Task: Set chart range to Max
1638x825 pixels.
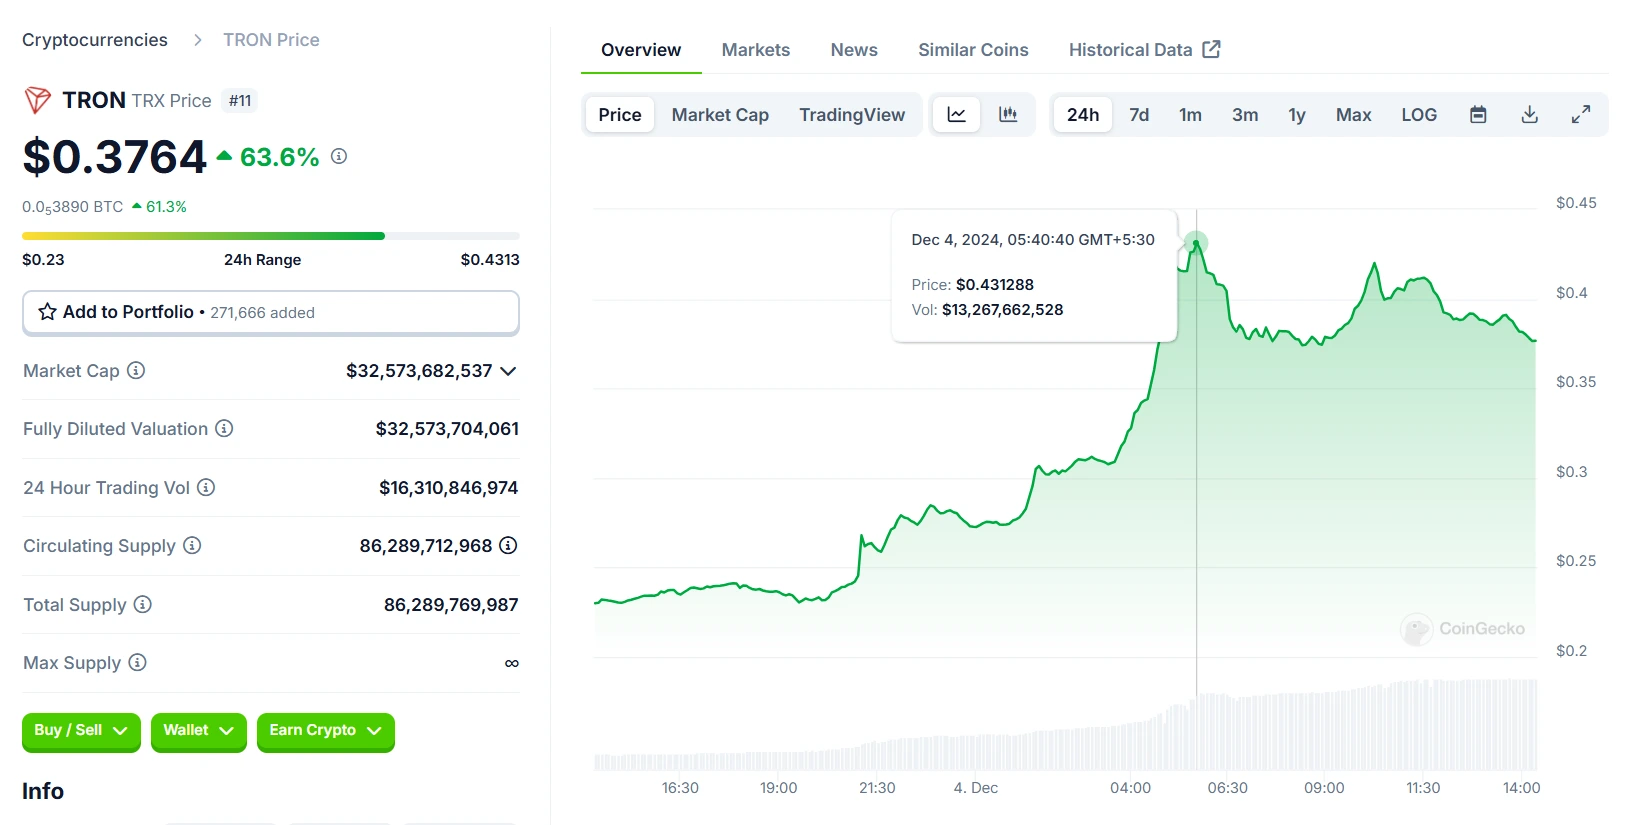Action: 1353,115
